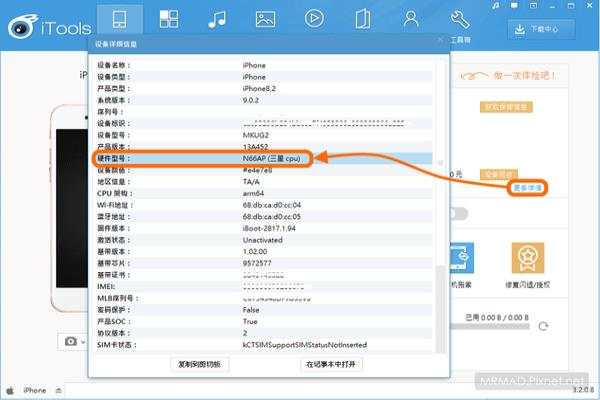Eject the iPhone via bottom-bar icon

tap(59, 391)
